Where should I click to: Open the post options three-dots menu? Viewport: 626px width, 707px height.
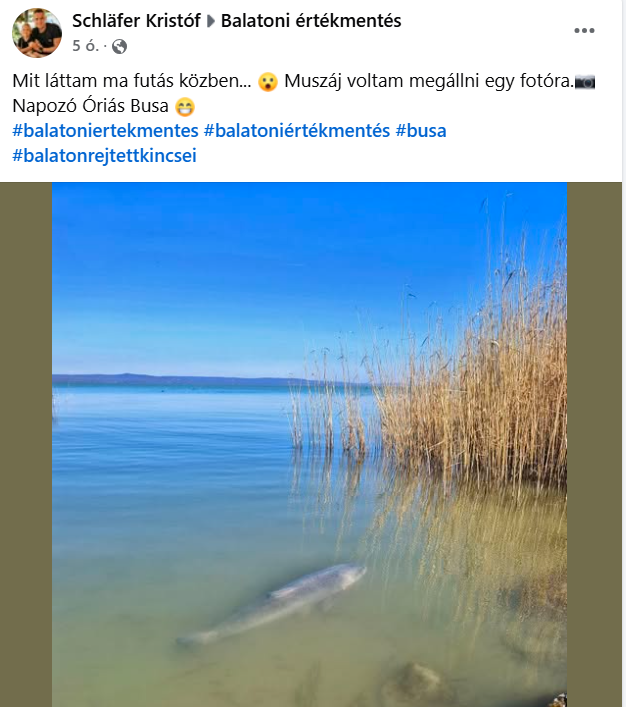[x=584, y=31]
